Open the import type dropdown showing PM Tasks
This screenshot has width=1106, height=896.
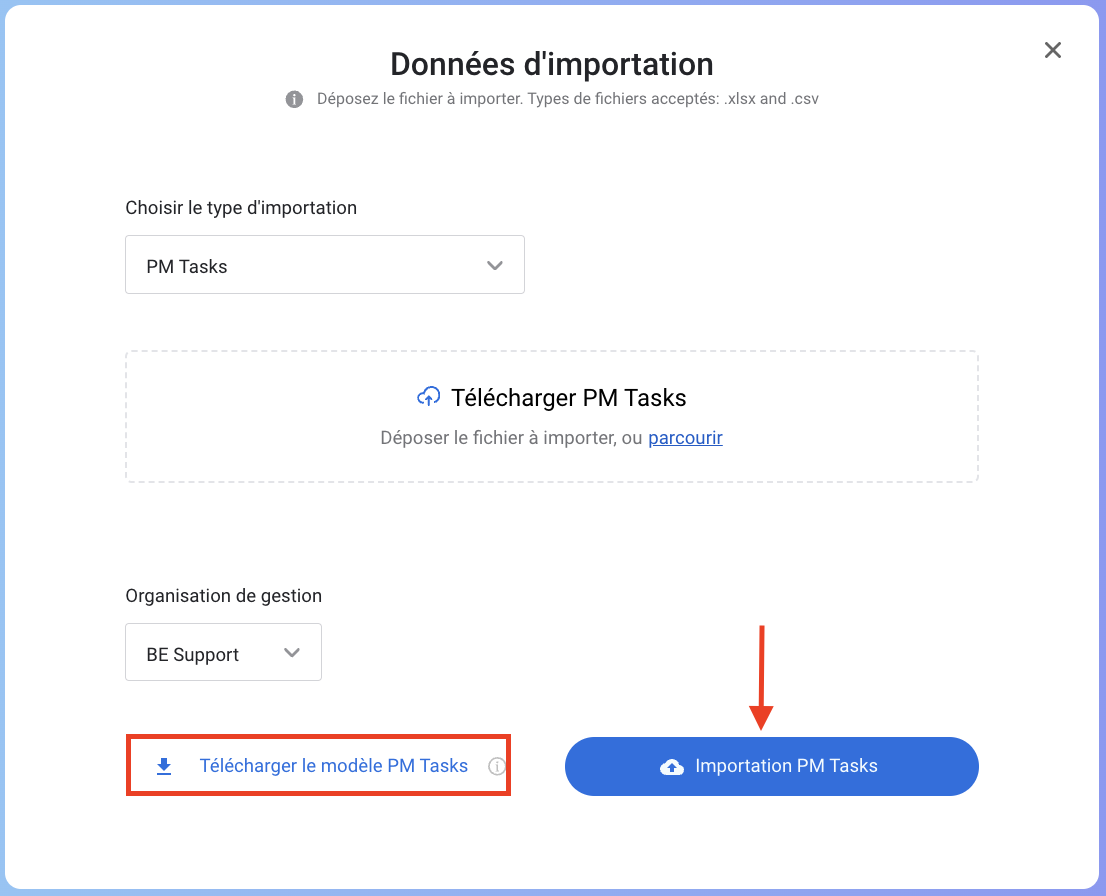(x=324, y=265)
